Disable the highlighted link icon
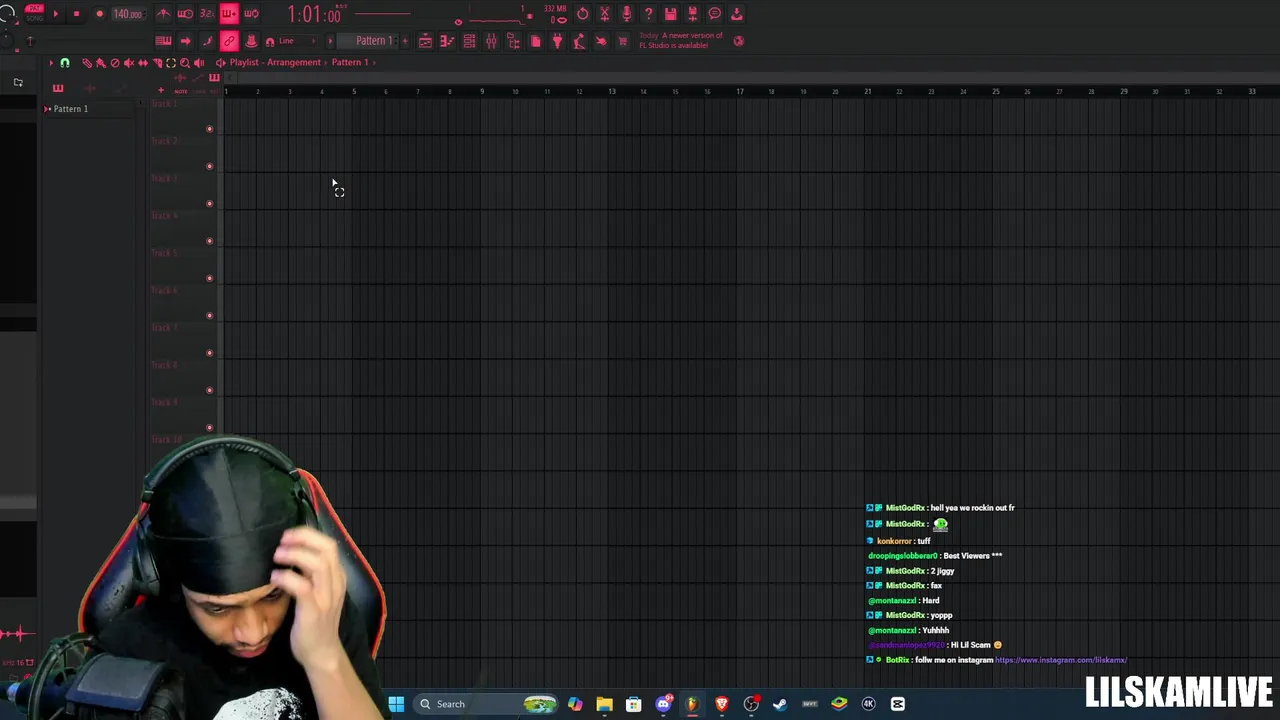This screenshot has width=1280, height=720. click(x=229, y=41)
